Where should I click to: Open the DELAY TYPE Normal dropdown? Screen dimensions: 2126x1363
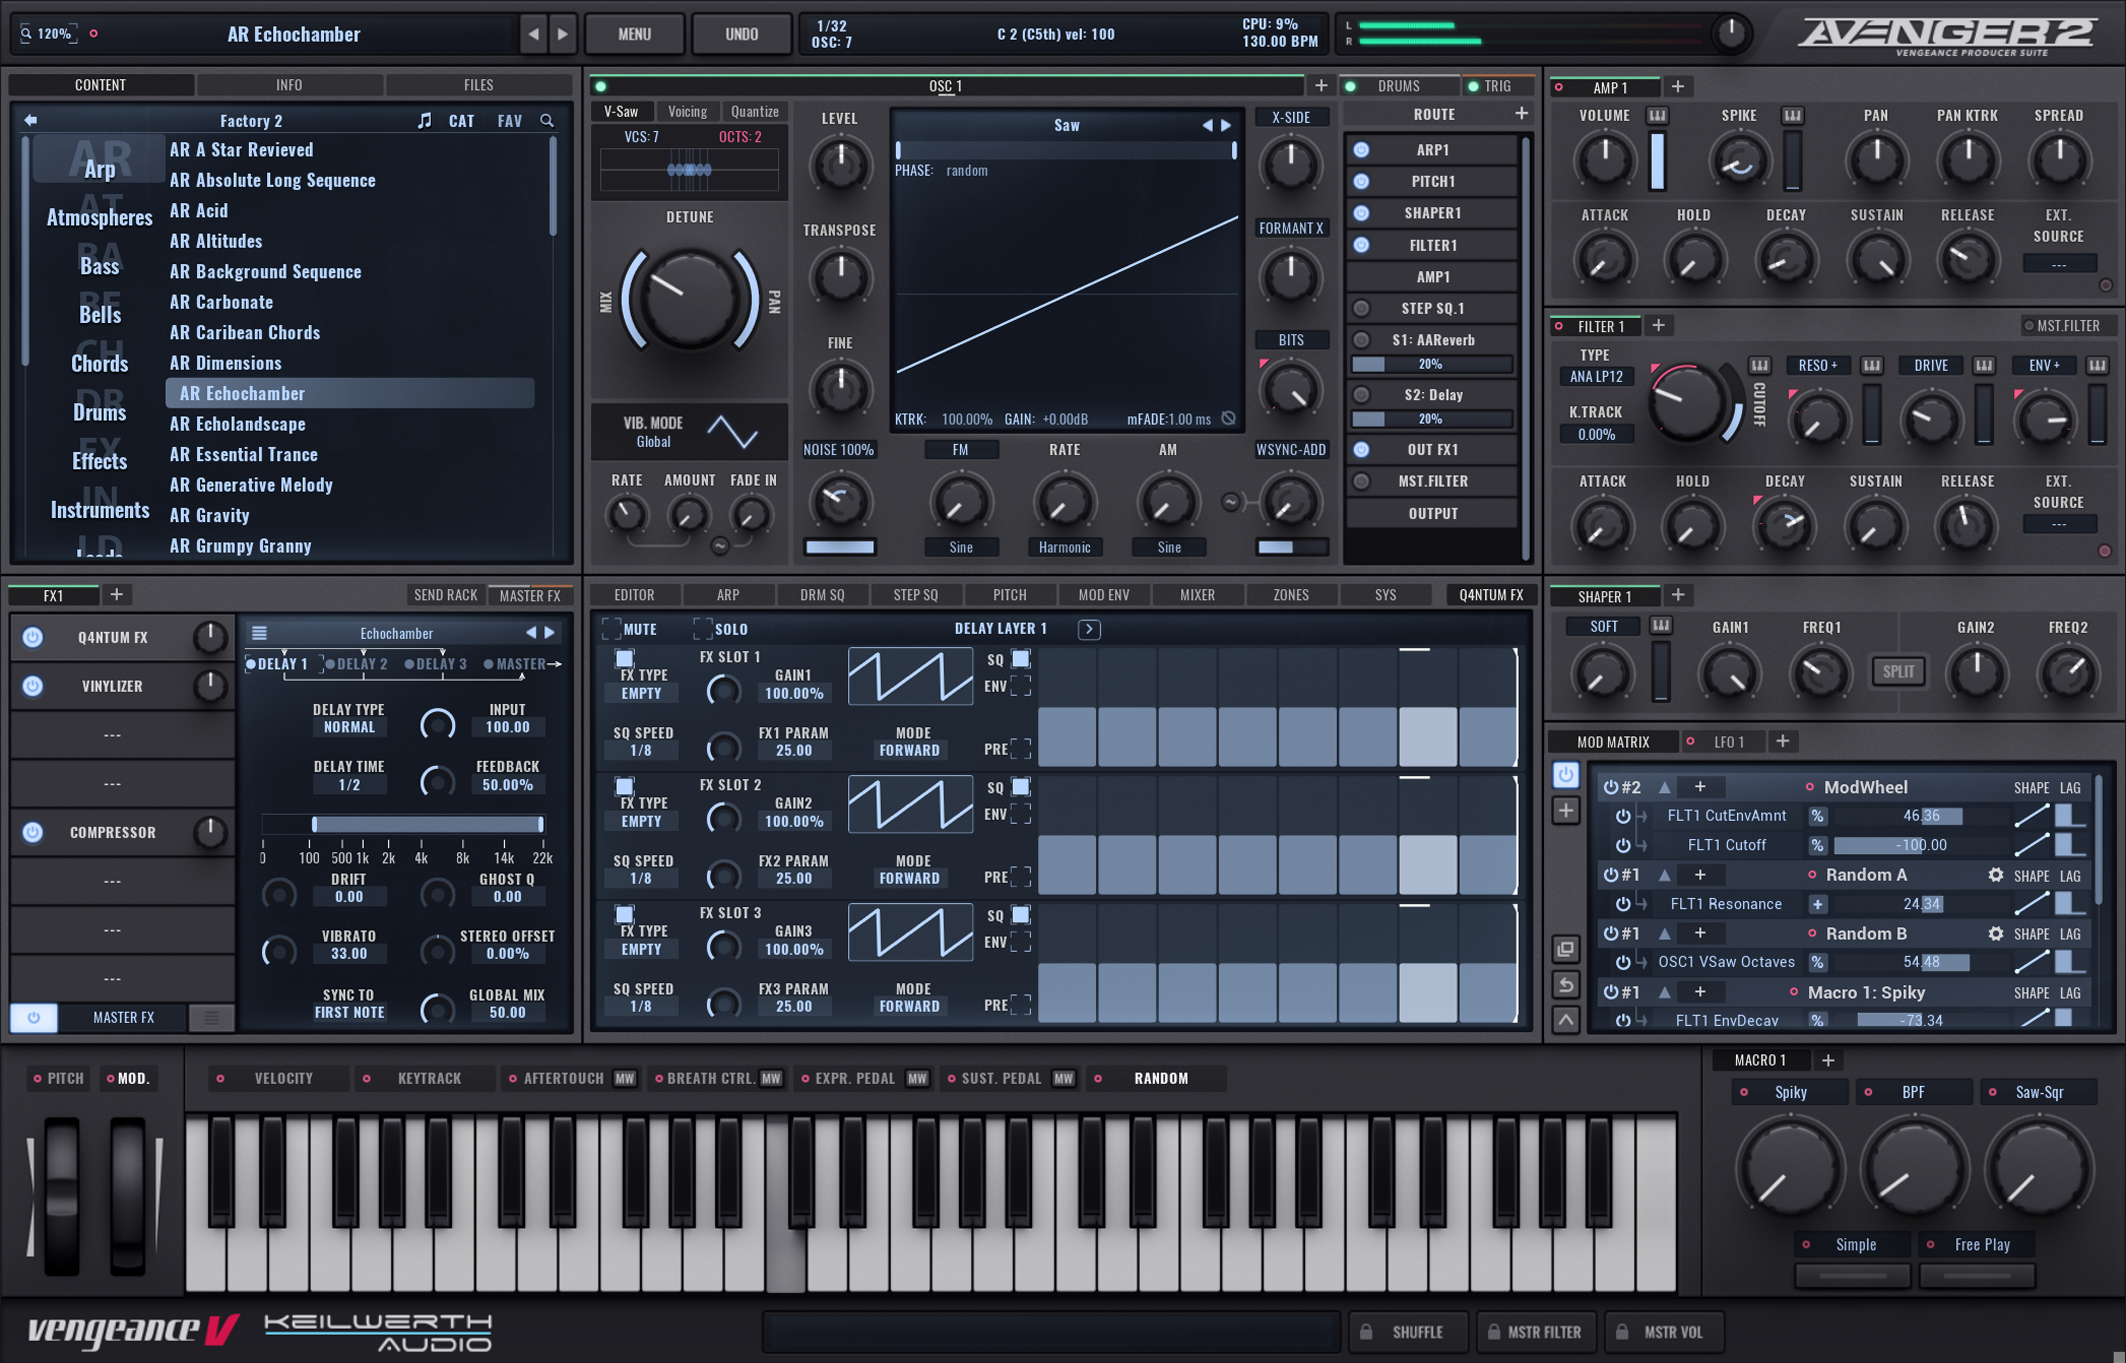[x=348, y=727]
